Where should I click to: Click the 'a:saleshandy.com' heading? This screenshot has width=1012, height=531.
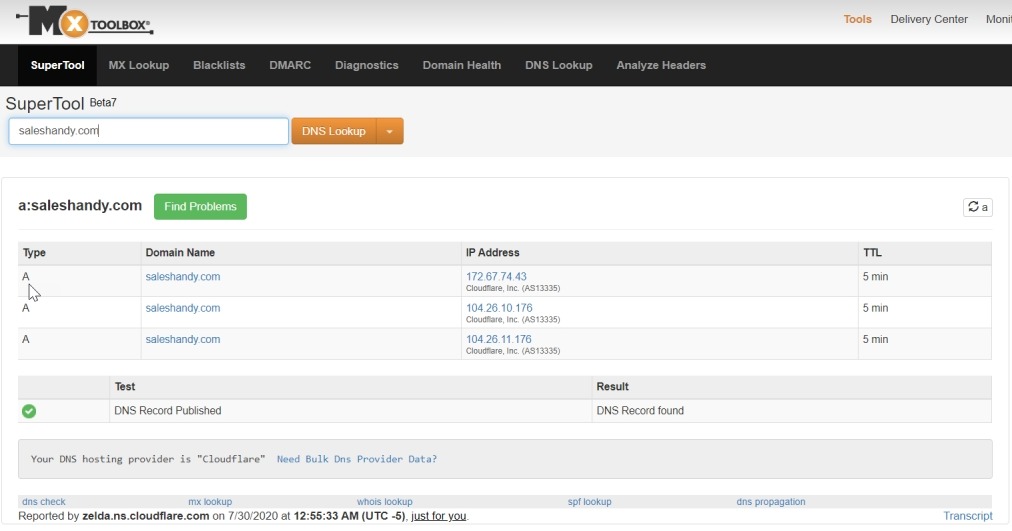[x=80, y=205]
